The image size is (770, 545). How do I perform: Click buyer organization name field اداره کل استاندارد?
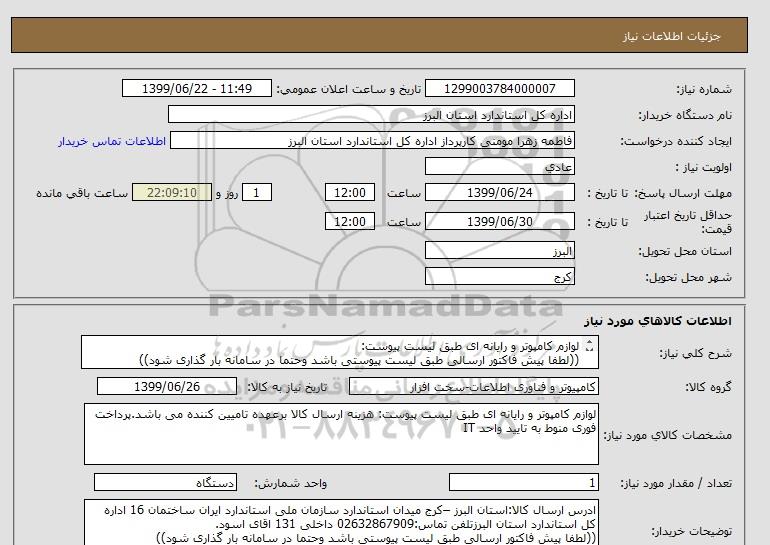371,114
